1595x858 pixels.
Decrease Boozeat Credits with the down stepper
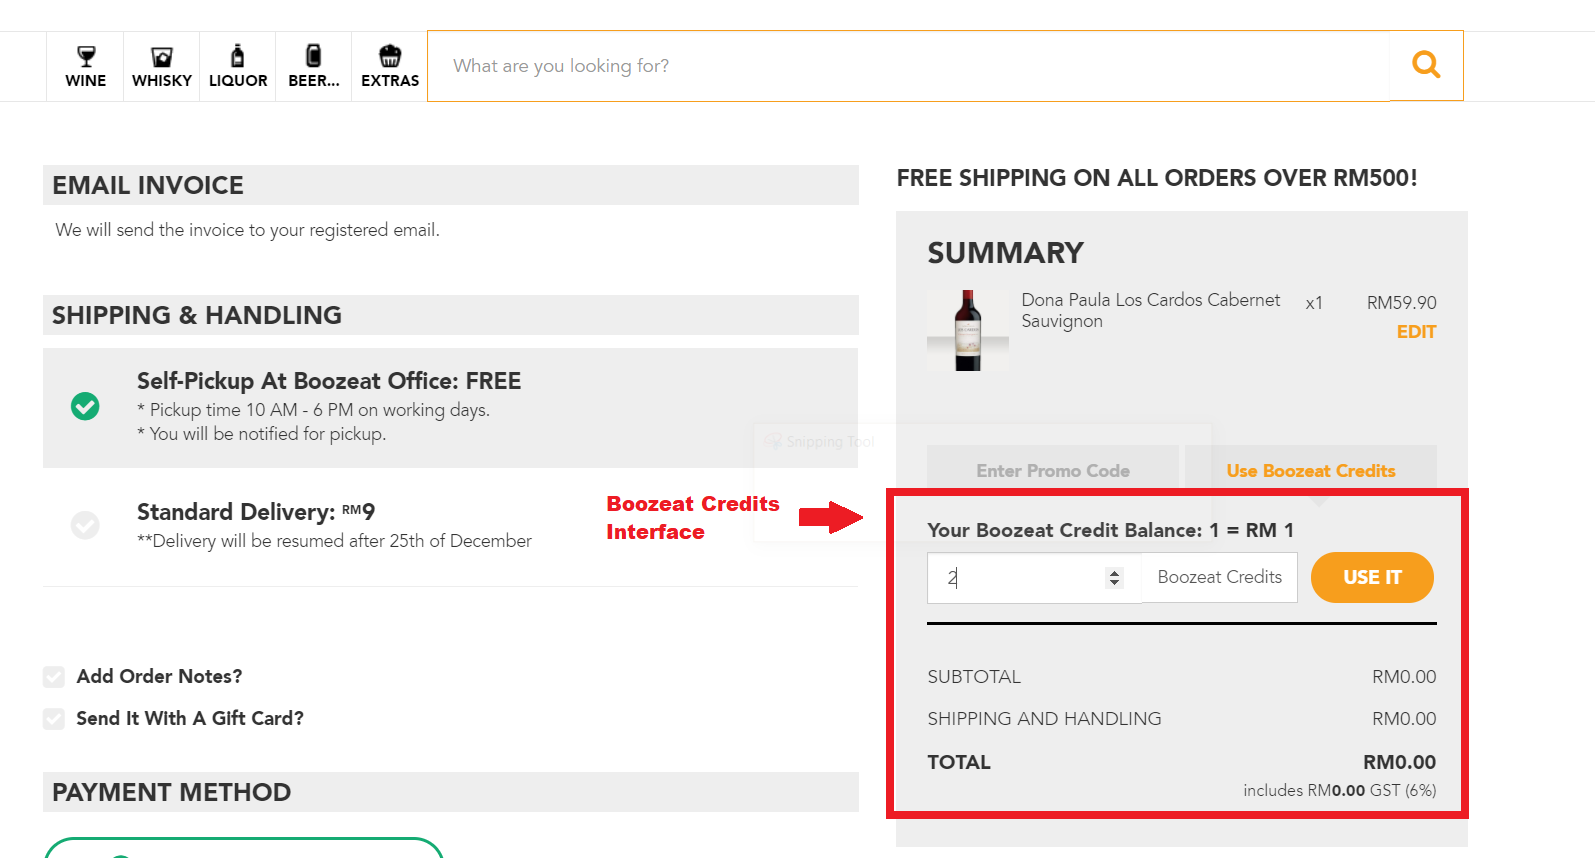[x=1114, y=583]
